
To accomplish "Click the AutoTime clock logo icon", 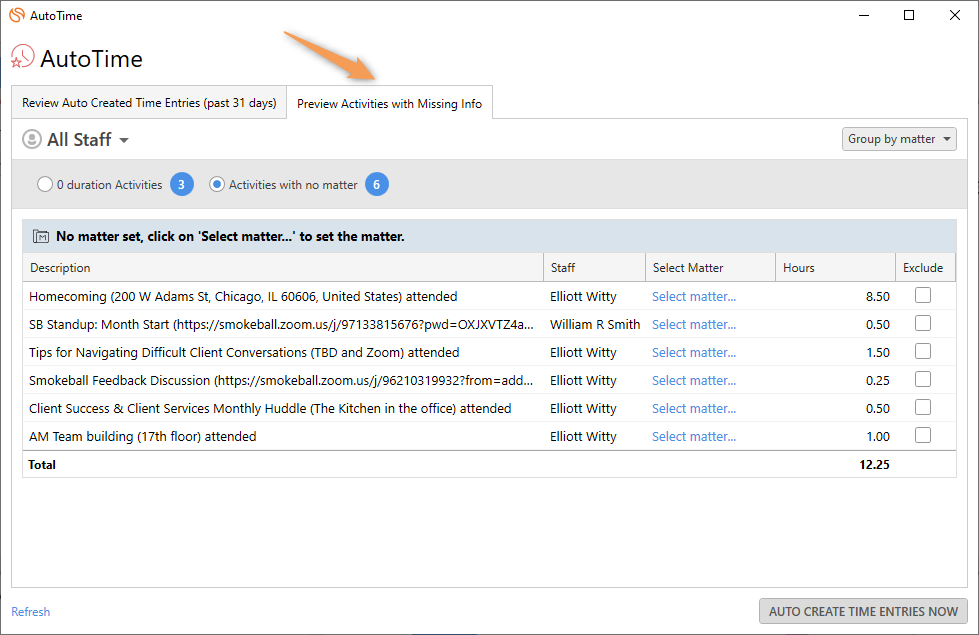I will pos(22,57).
